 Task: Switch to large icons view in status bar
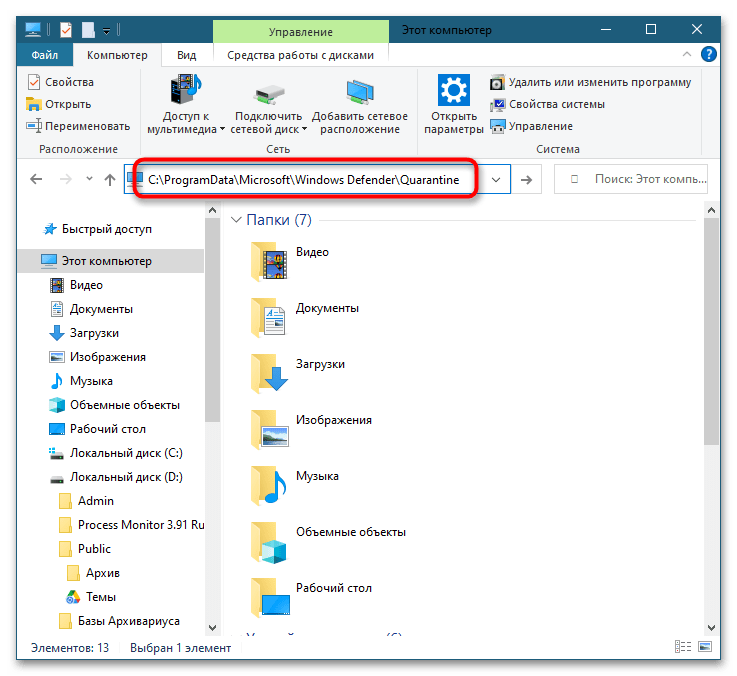click(x=705, y=647)
